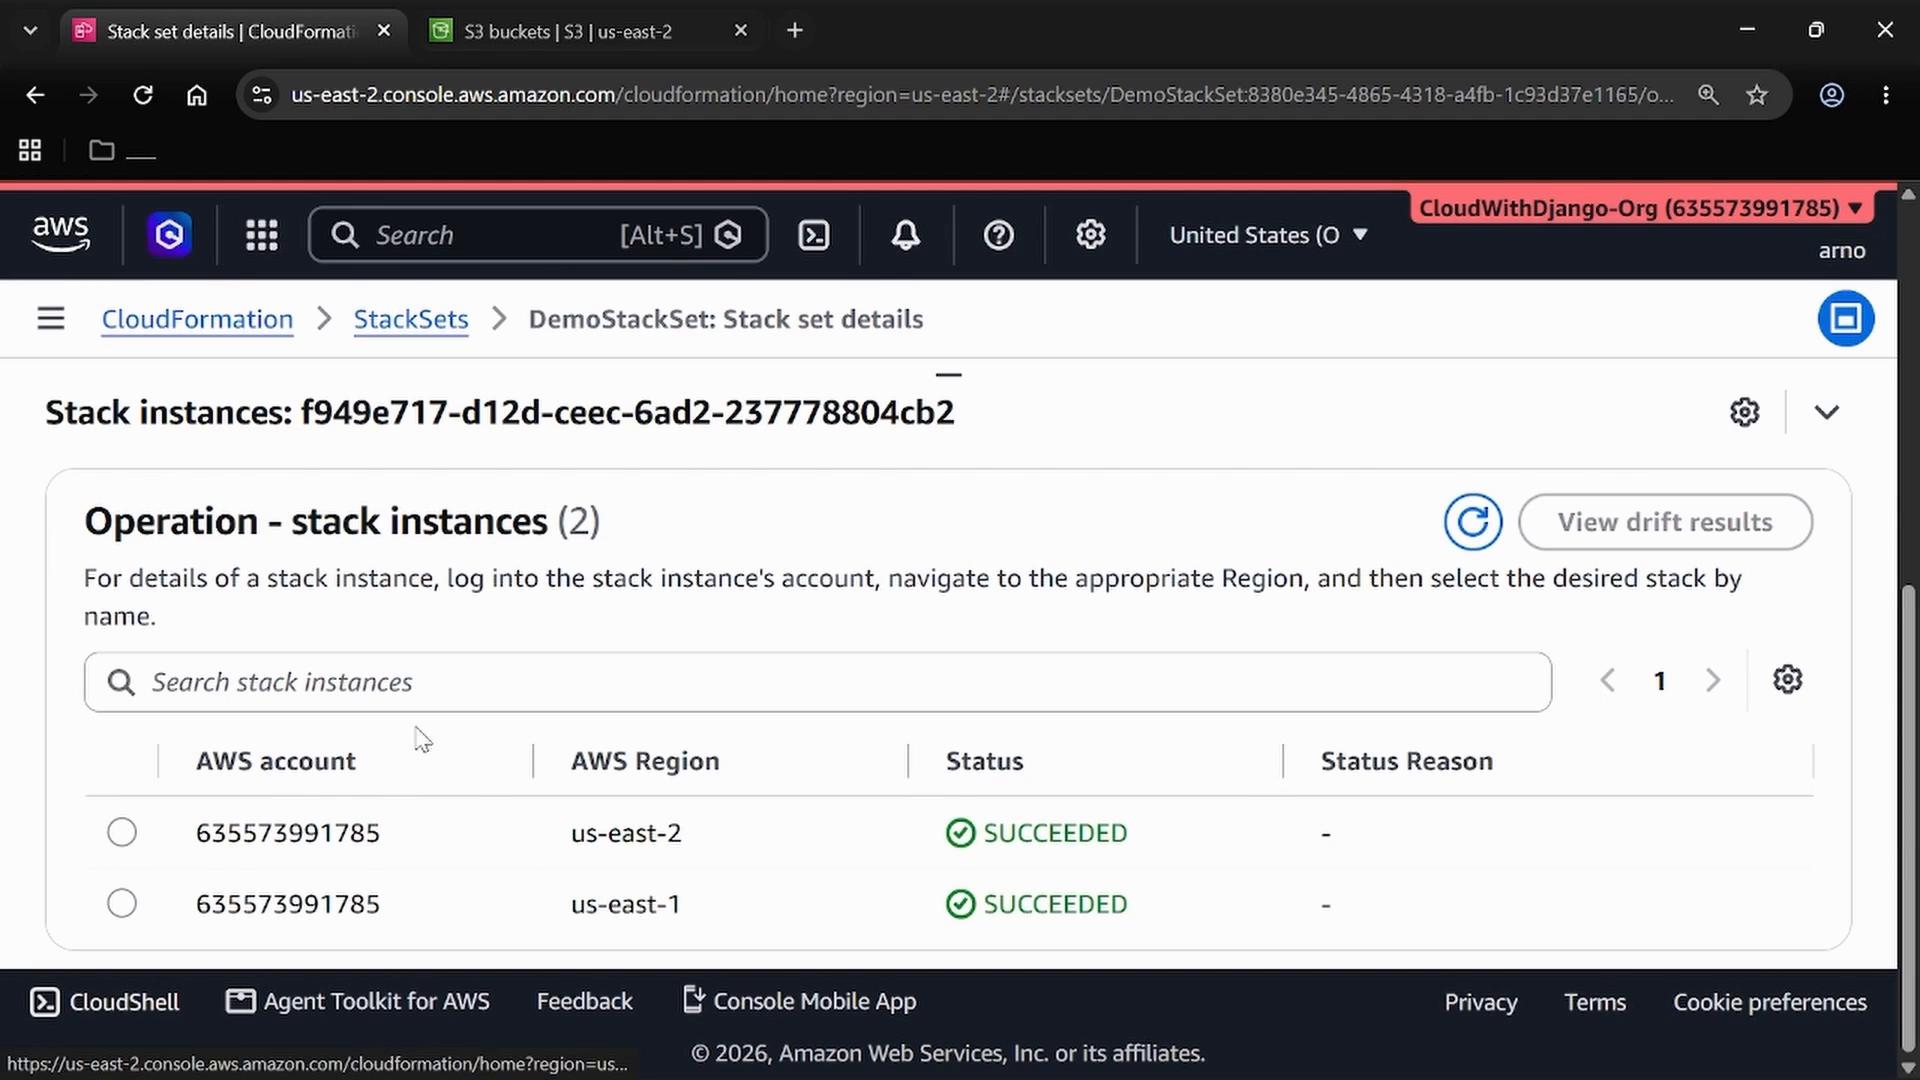Viewport: 1920px width, 1080px height.
Task: Go to previous page of stack instances
Action: pyautogui.click(x=1607, y=681)
